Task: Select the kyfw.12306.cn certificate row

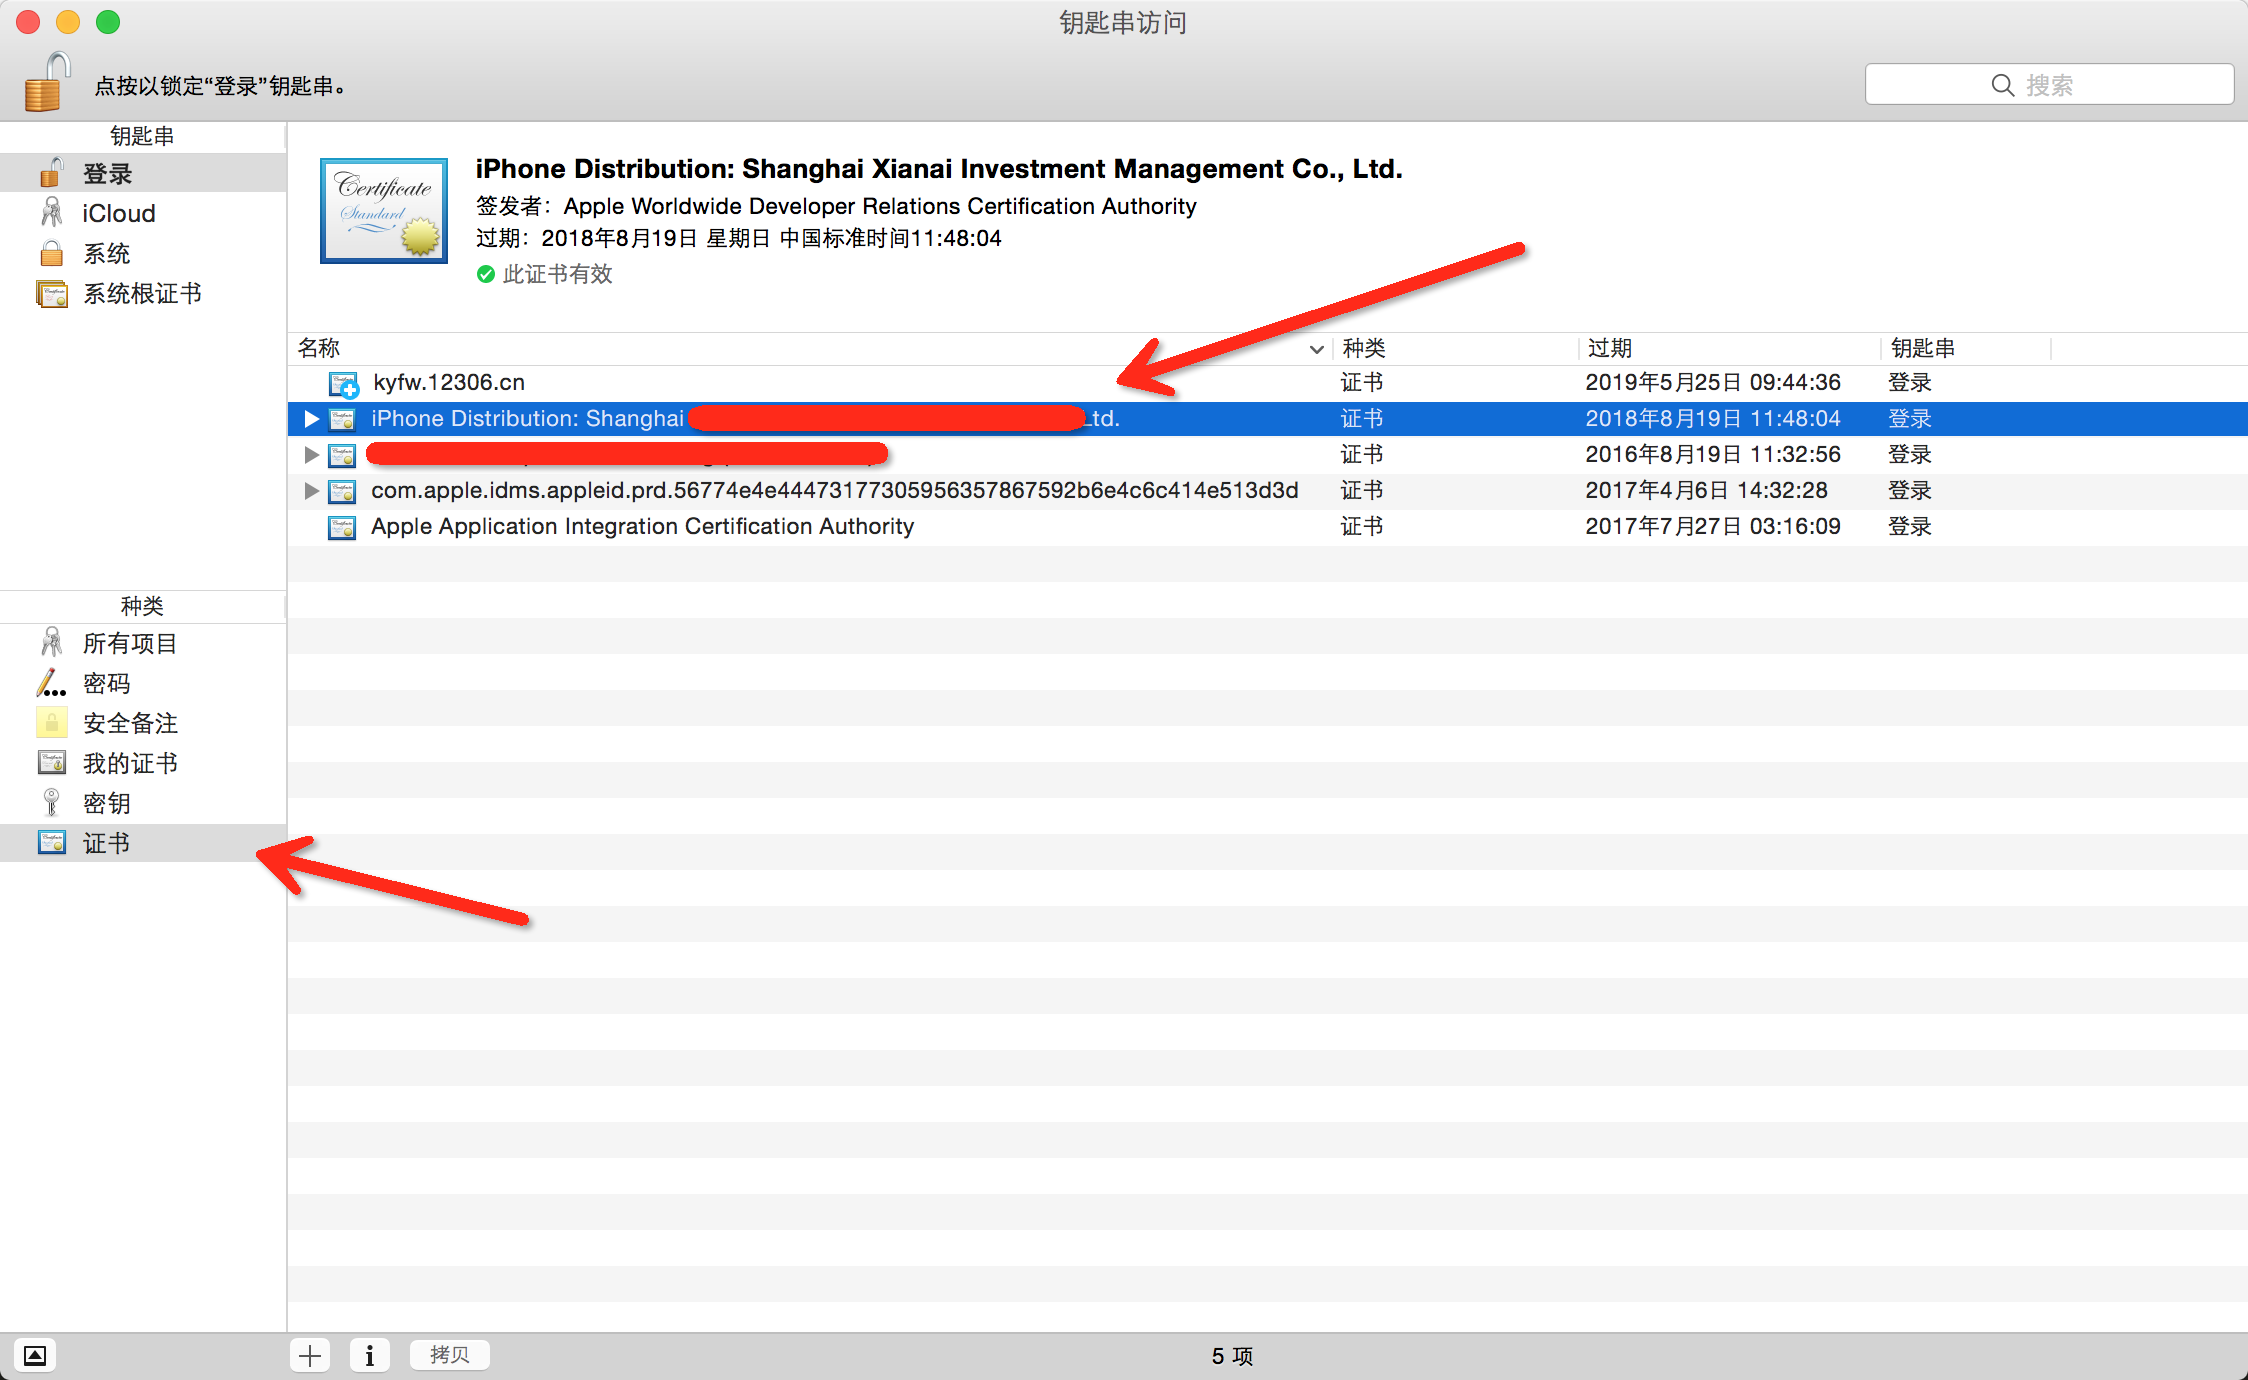Action: click(x=1267, y=383)
